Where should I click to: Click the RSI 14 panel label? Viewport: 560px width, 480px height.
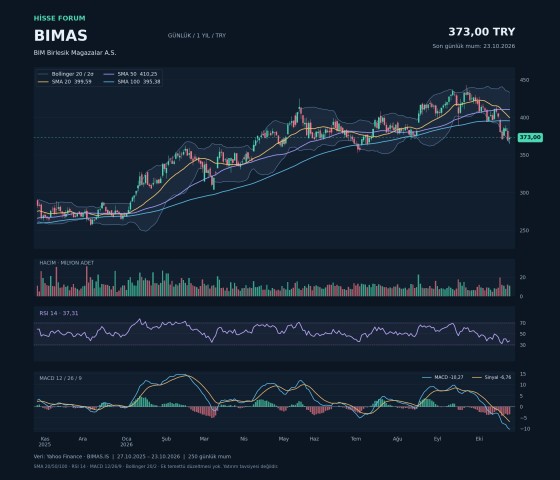click(59, 313)
